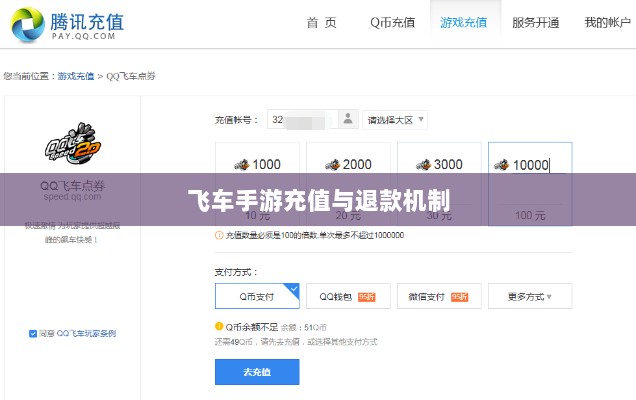Click the 100 元 price label
The image size is (636, 400).
pyautogui.click(x=530, y=215)
